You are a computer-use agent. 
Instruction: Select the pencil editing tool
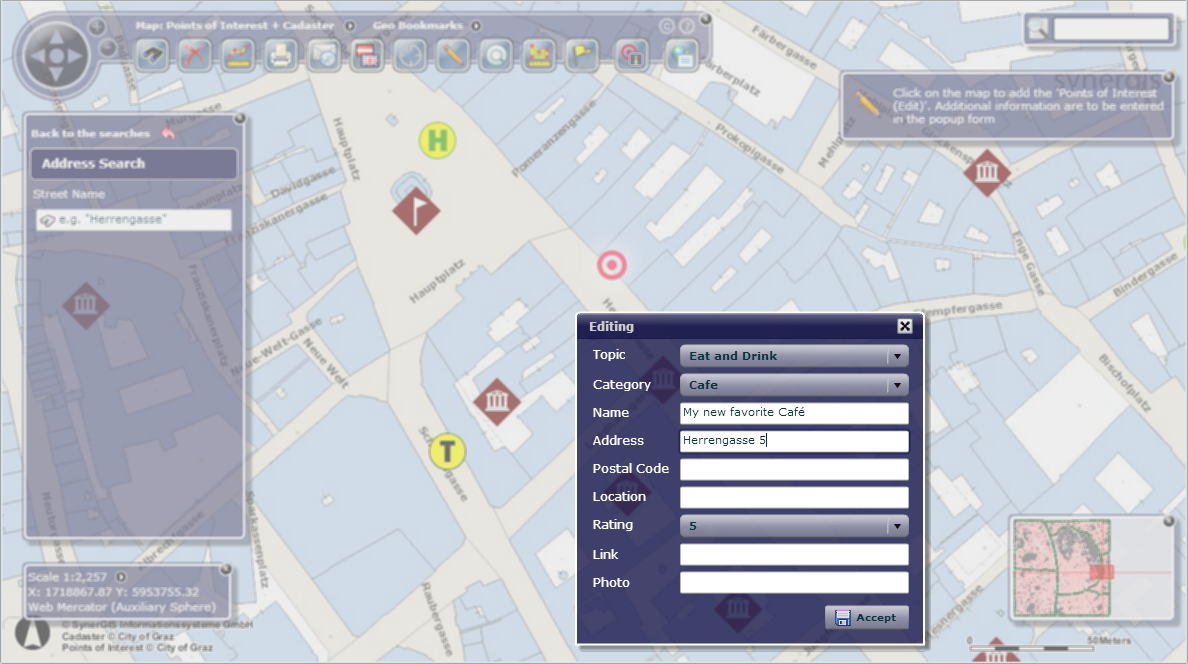point(453,55)
